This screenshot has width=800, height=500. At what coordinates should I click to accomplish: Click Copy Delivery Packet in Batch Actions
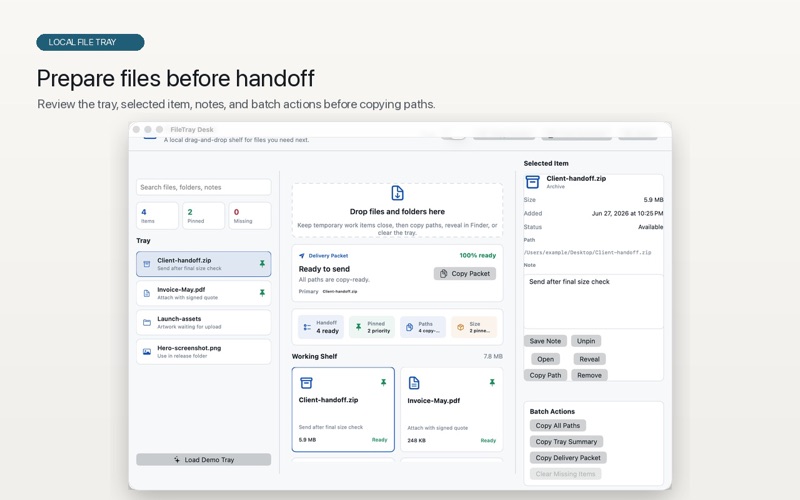568,458
